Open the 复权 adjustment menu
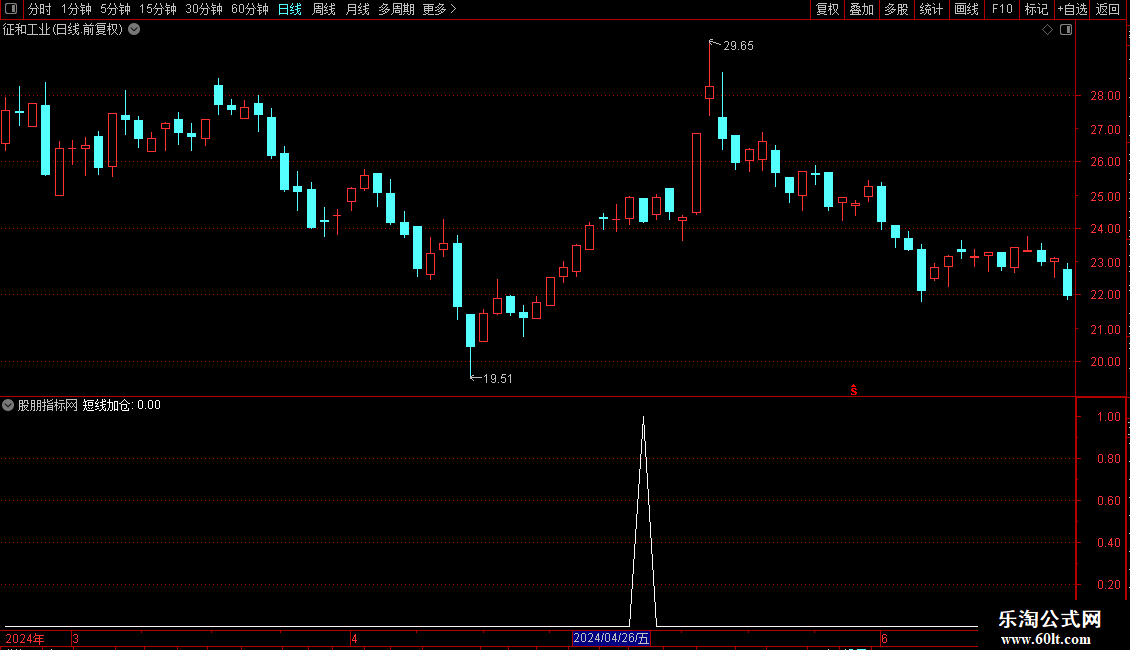Image resolution: width=1130 pixels, height=650 pixels. point(827,9)
